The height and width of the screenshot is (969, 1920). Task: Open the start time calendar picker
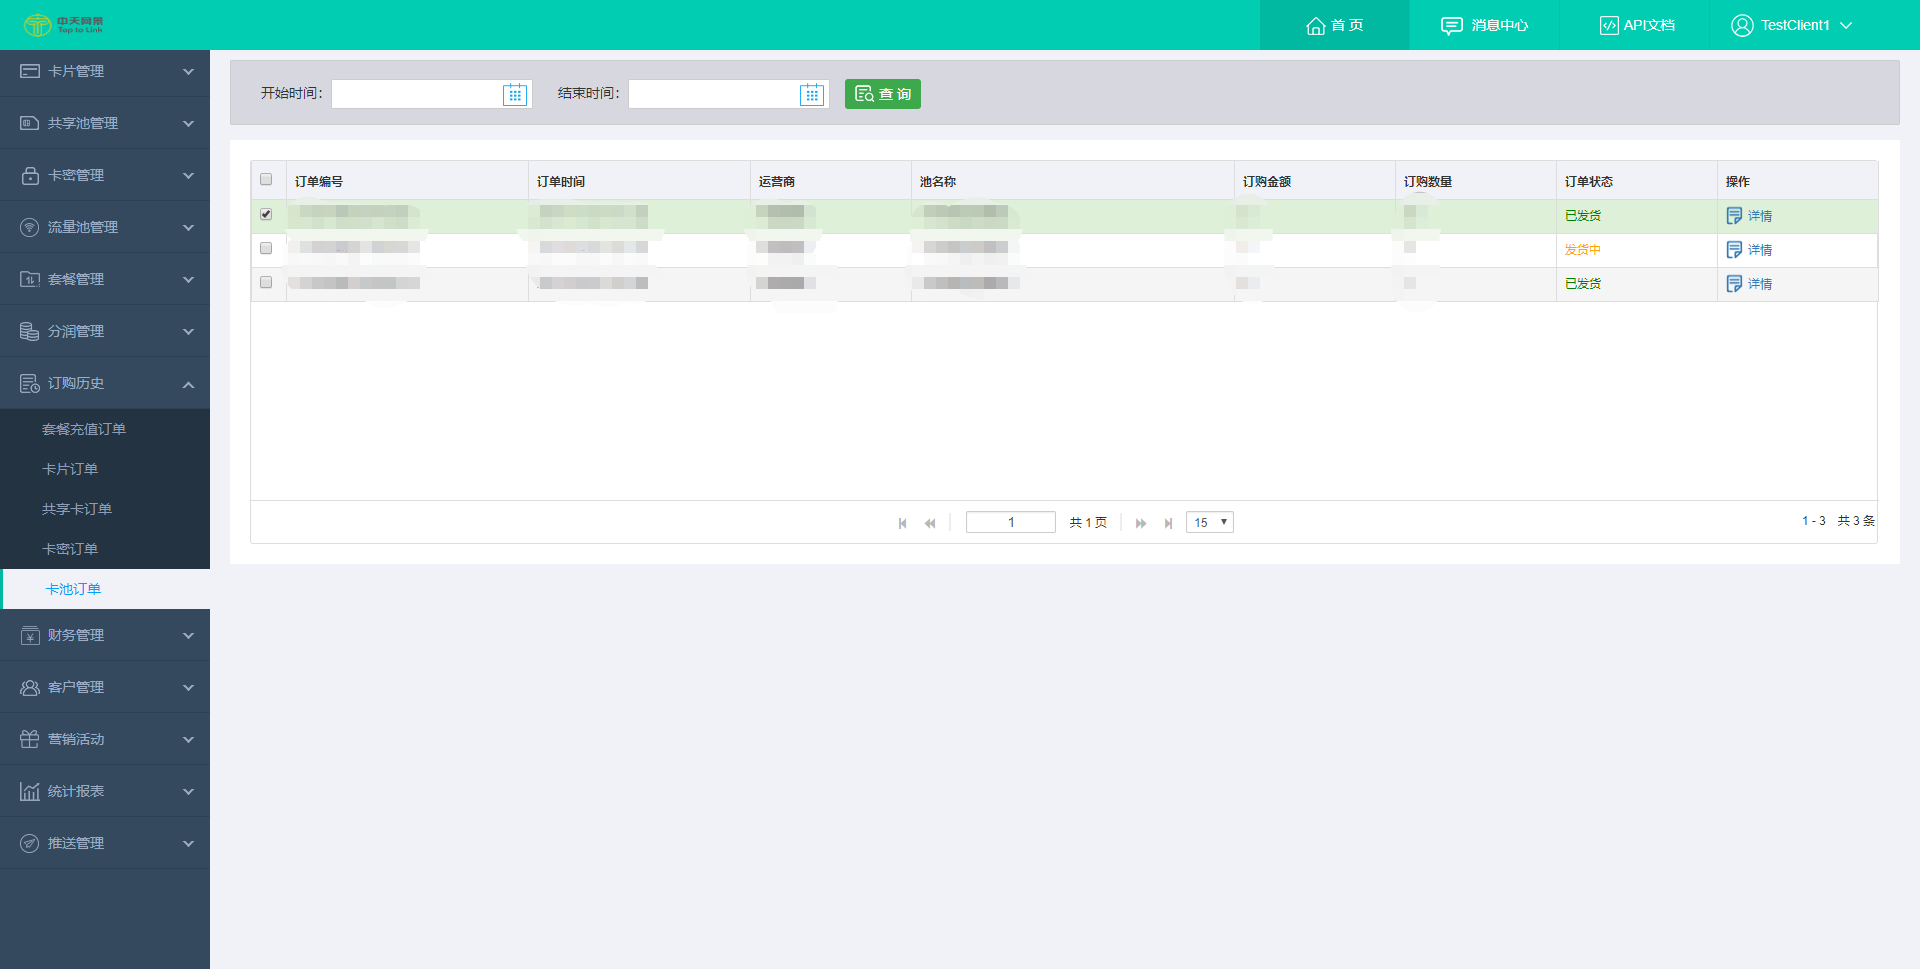(515, 94)
